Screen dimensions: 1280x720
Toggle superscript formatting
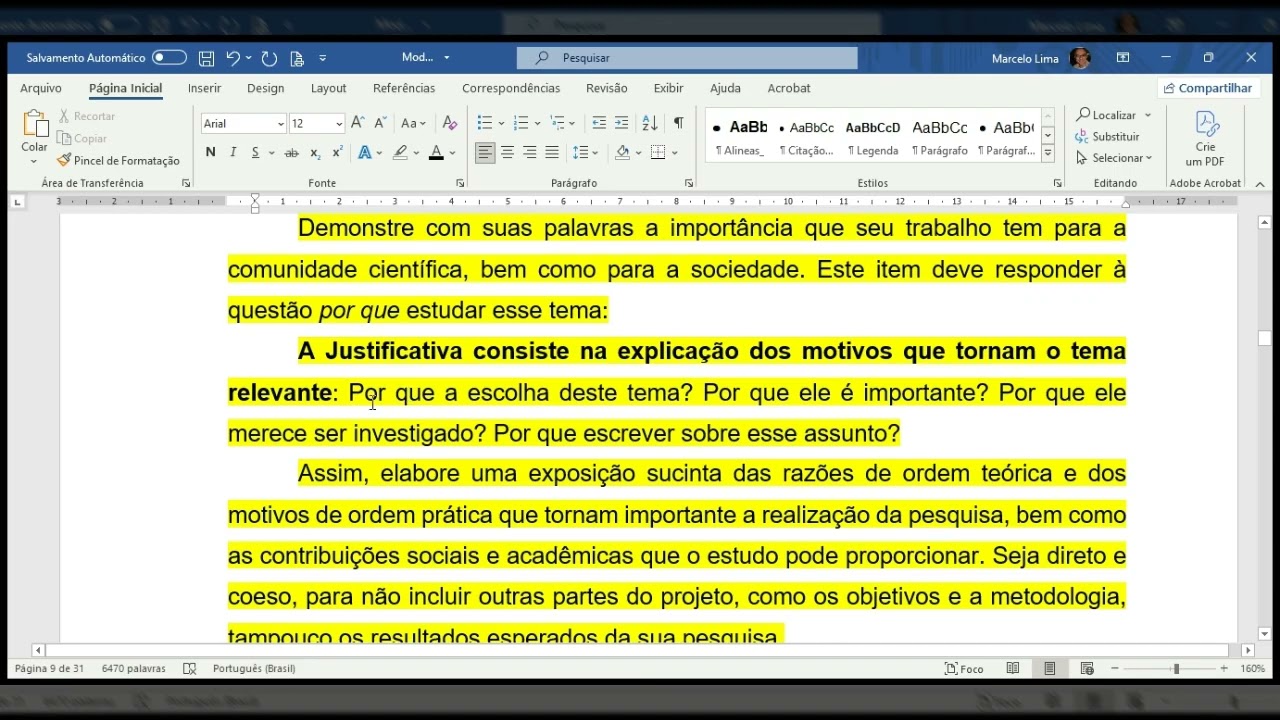pyautogui.click(x=337, y=152)
